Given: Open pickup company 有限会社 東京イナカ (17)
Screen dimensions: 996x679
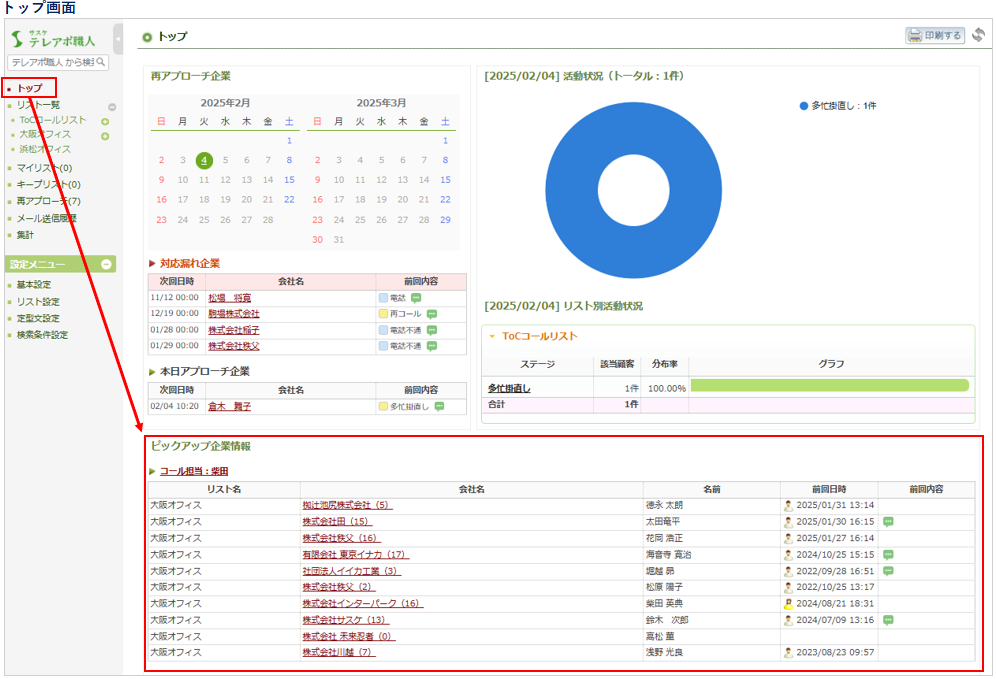Looking at the screenshot, I should 356,555.
